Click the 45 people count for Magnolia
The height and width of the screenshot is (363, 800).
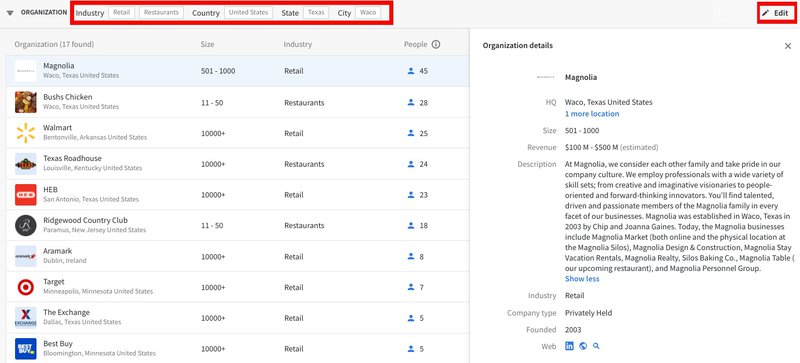[x=423, y=71]
